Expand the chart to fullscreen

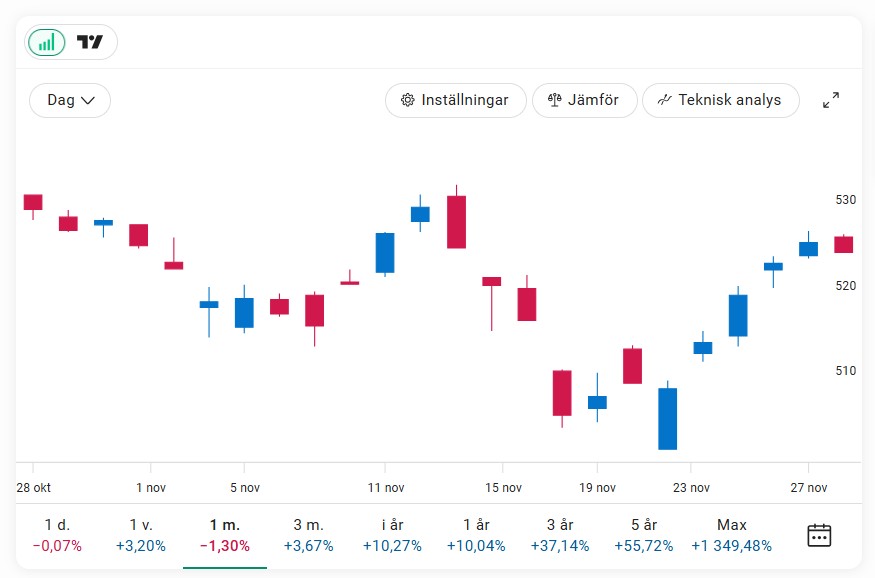[x=831, y=100]
